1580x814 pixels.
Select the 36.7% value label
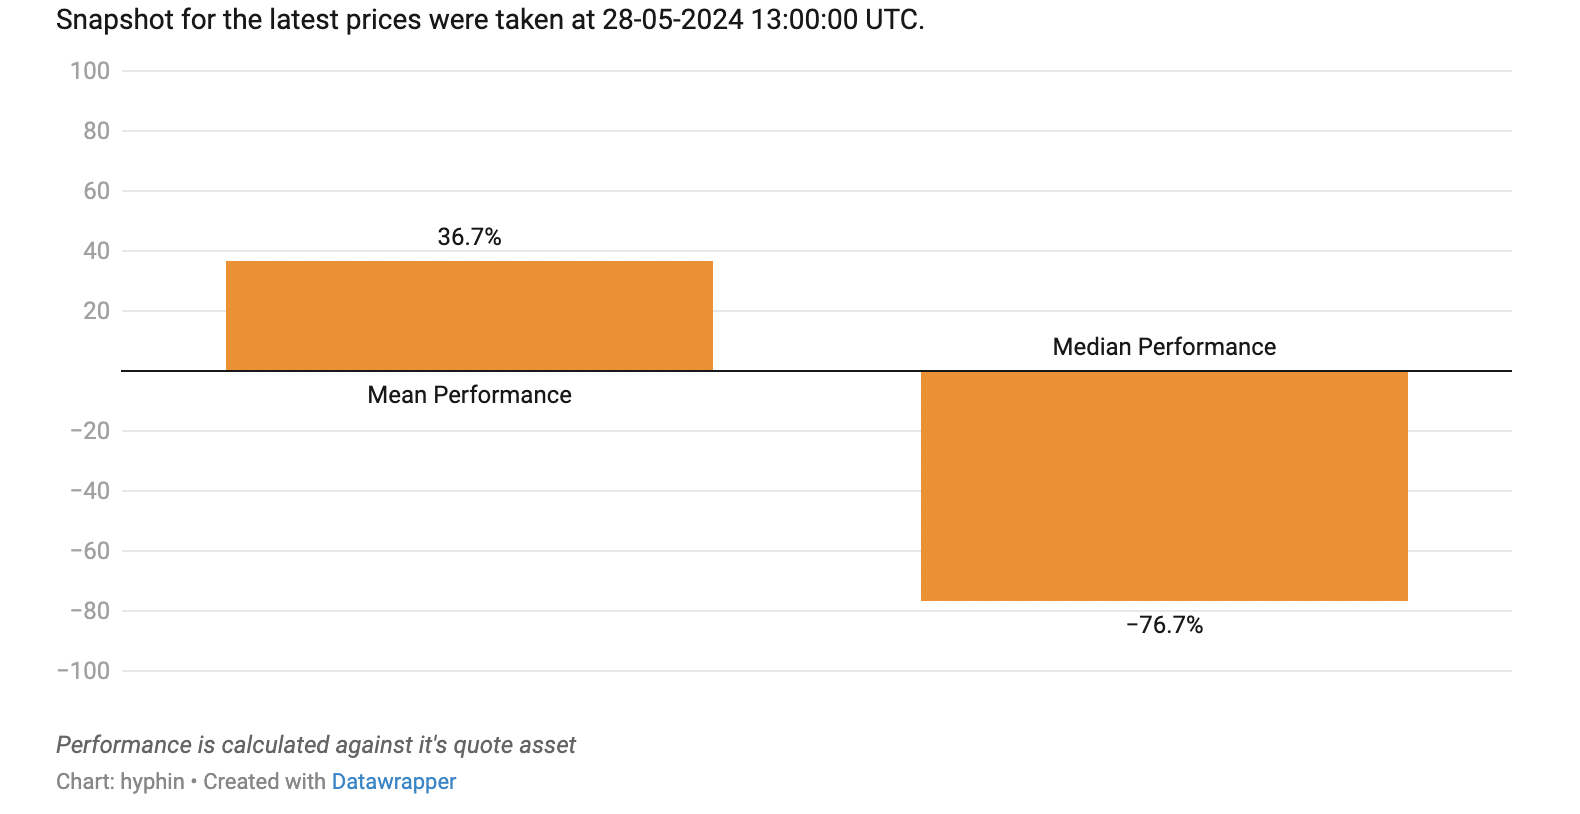click(x=469, y=237)
